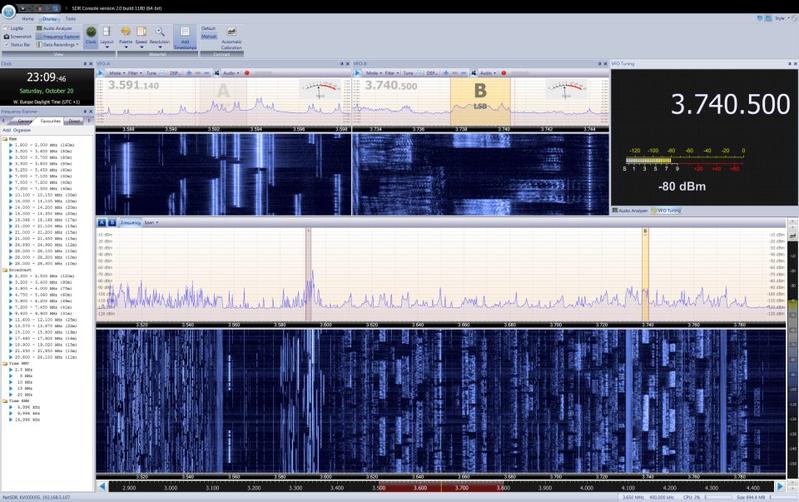Start recording on VFO-B red button
This screenshot has width=799, height=502.
tap(504, 73)
